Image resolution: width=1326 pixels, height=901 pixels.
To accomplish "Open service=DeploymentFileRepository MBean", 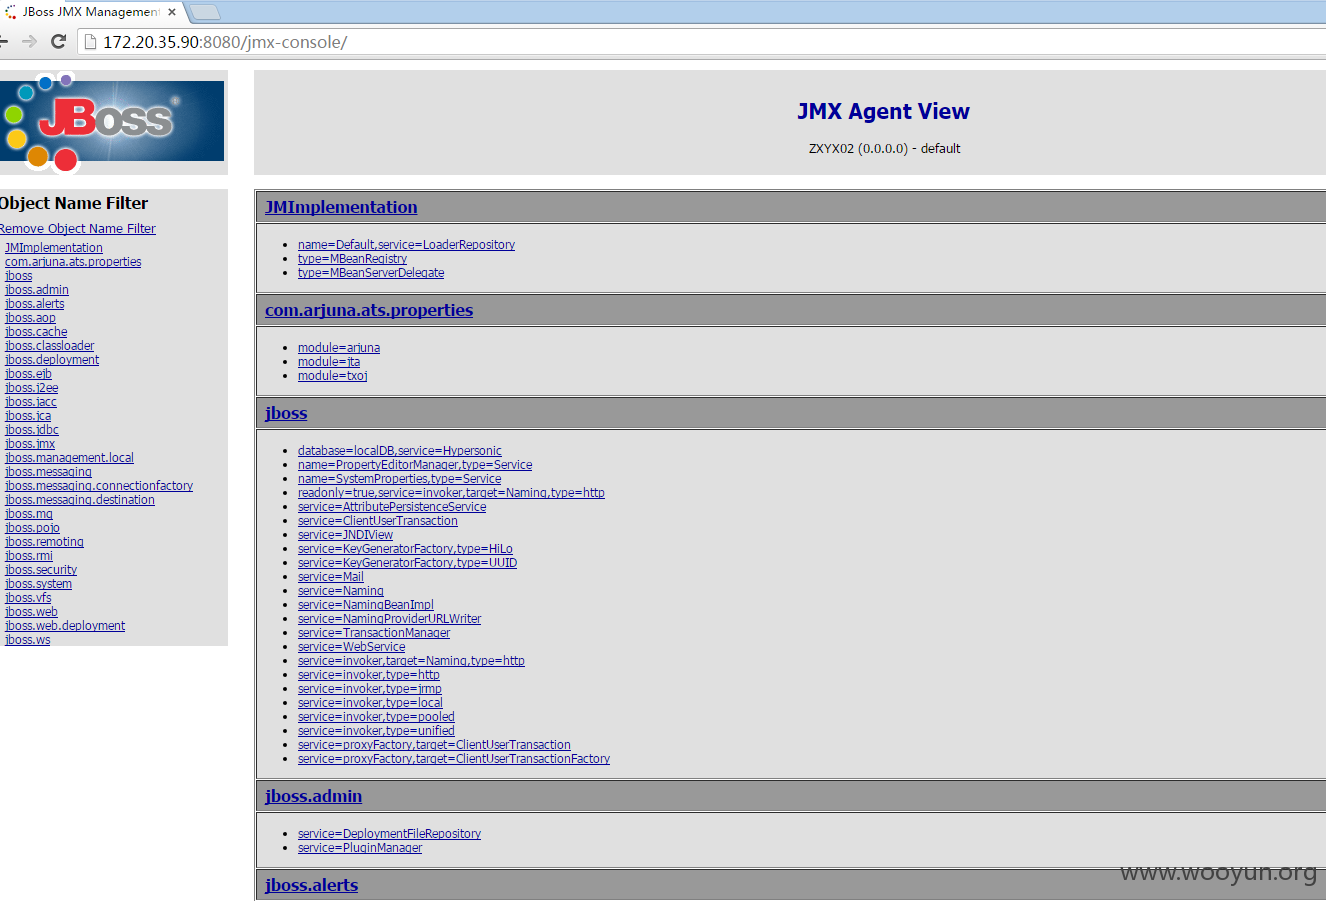I will point(389,834).
